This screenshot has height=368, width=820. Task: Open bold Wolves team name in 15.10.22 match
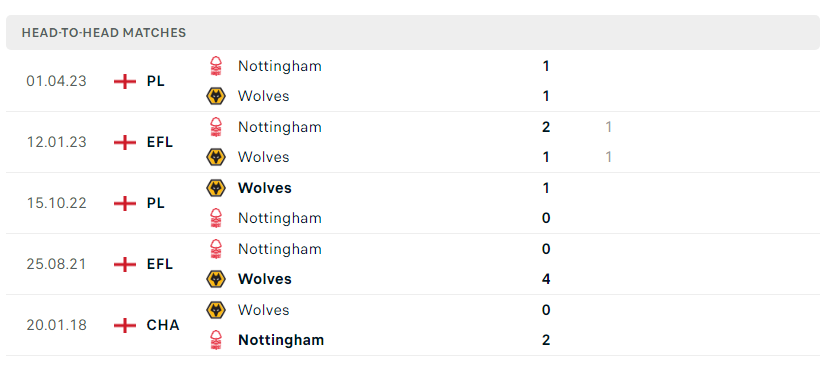click(x=265, y=188)
